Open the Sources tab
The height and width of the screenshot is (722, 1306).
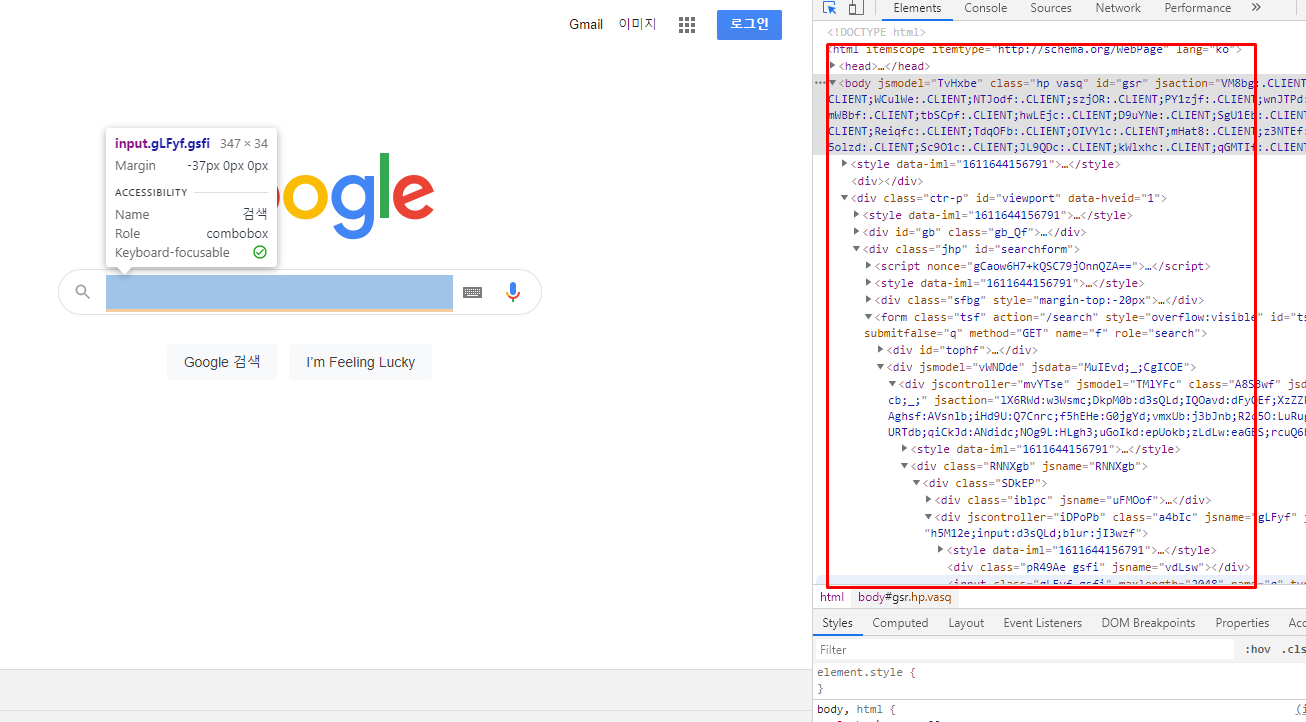pyautogui.click(x=1051, y=8)
